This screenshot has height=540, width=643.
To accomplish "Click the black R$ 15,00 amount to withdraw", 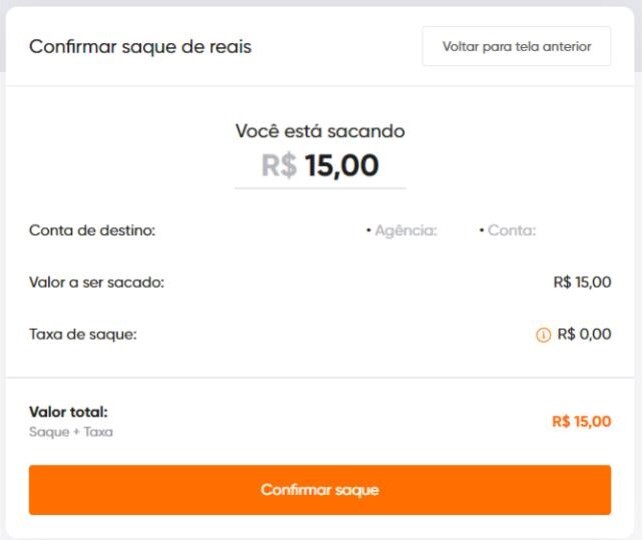I will 582,282.
